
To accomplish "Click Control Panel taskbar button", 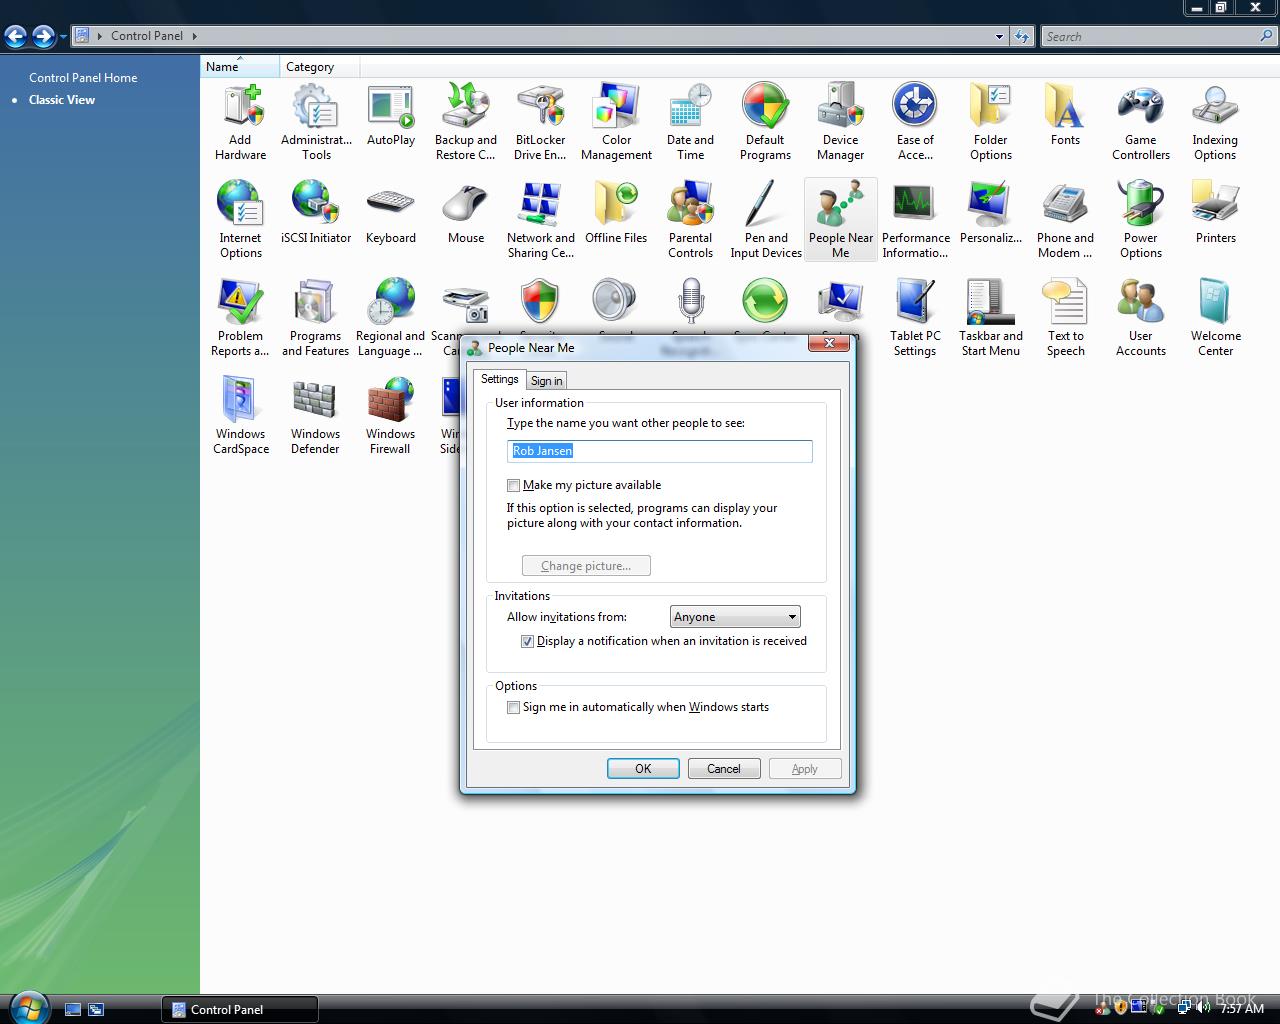I will 240,1009.
